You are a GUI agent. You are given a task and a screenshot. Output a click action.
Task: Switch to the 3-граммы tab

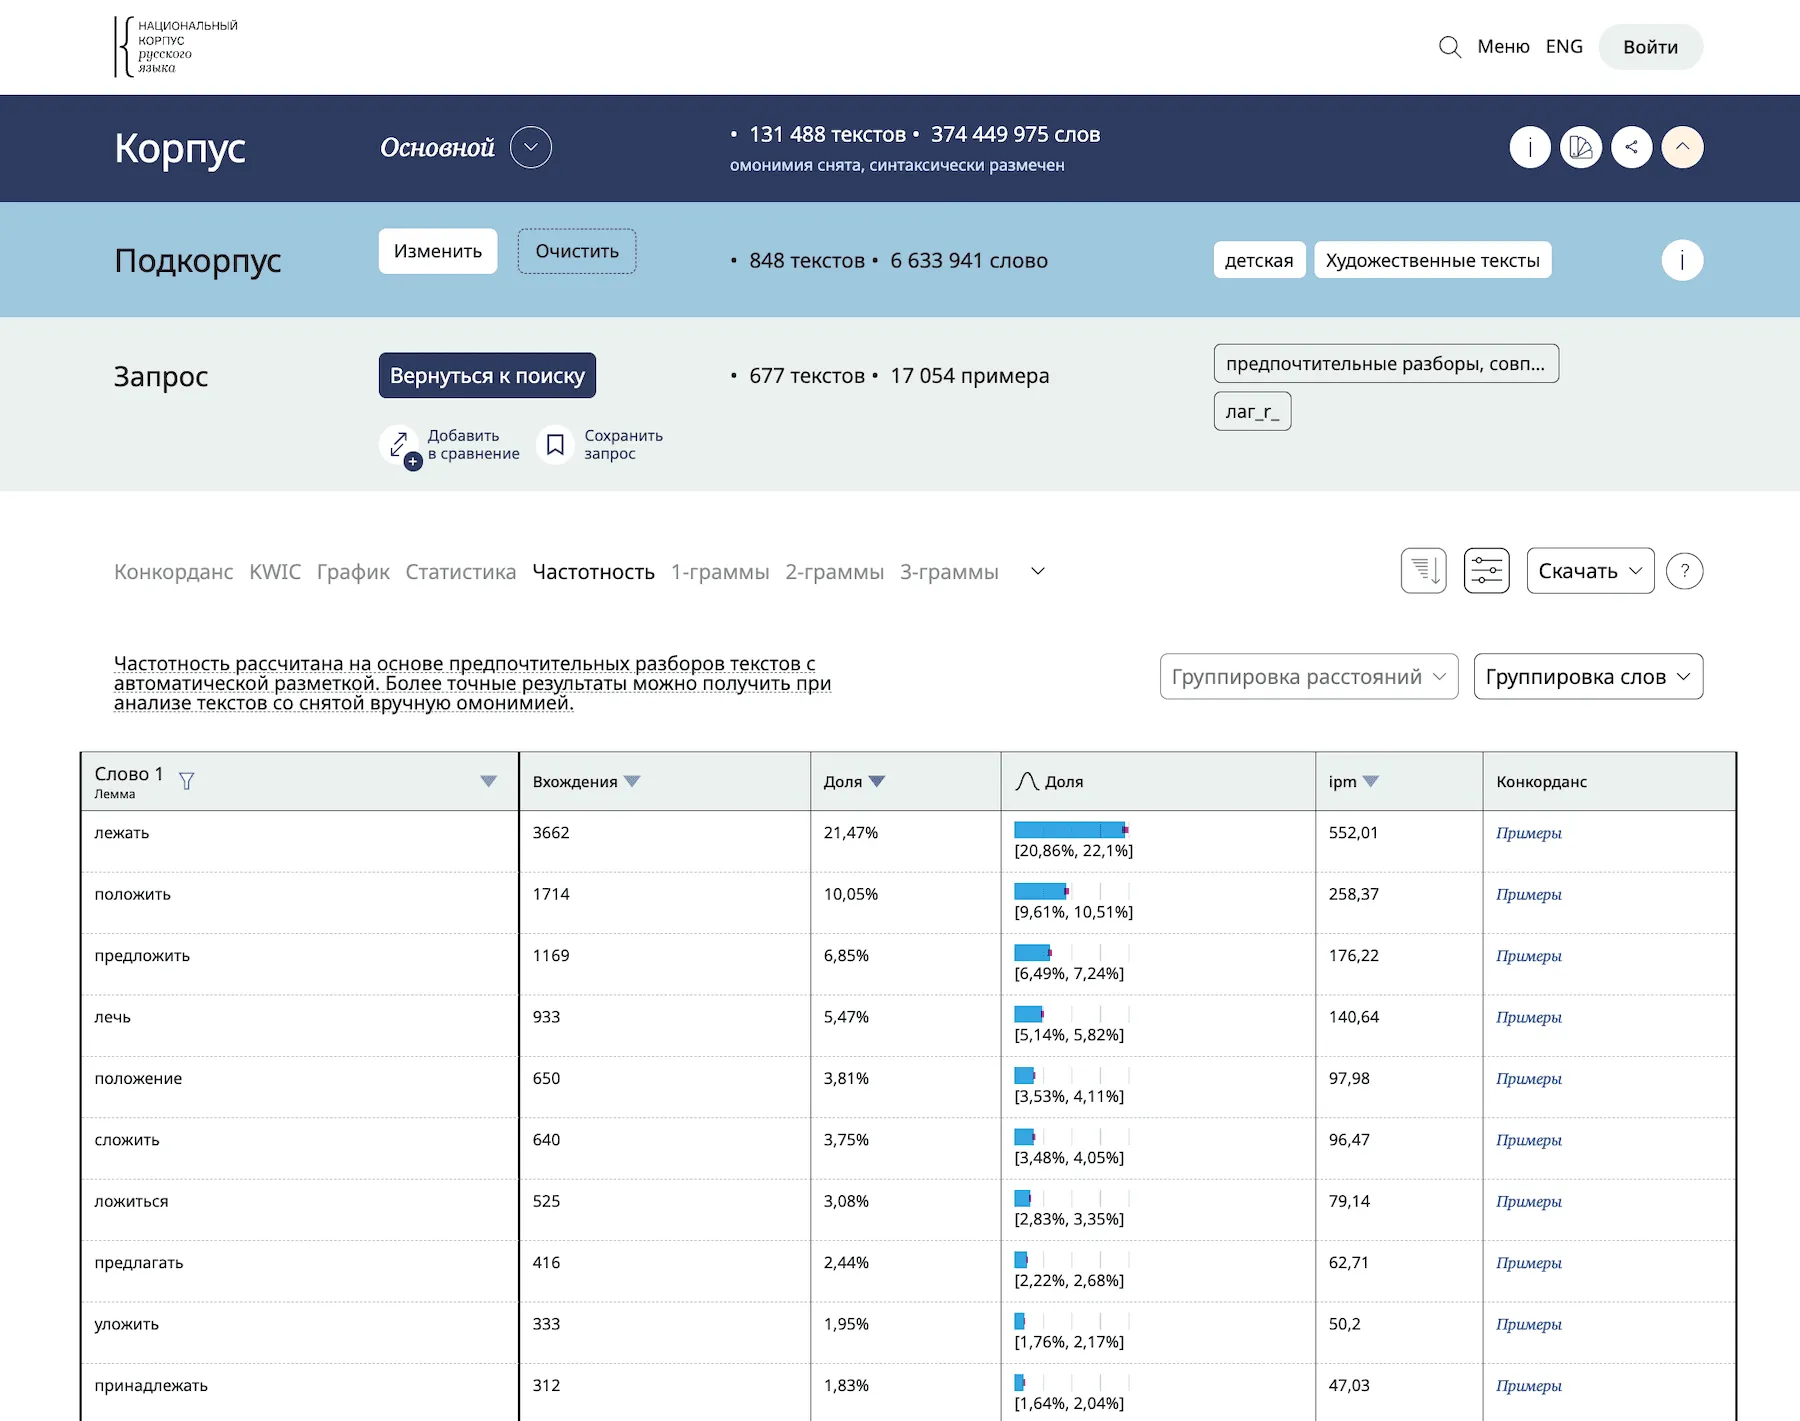tap(949, 572)
